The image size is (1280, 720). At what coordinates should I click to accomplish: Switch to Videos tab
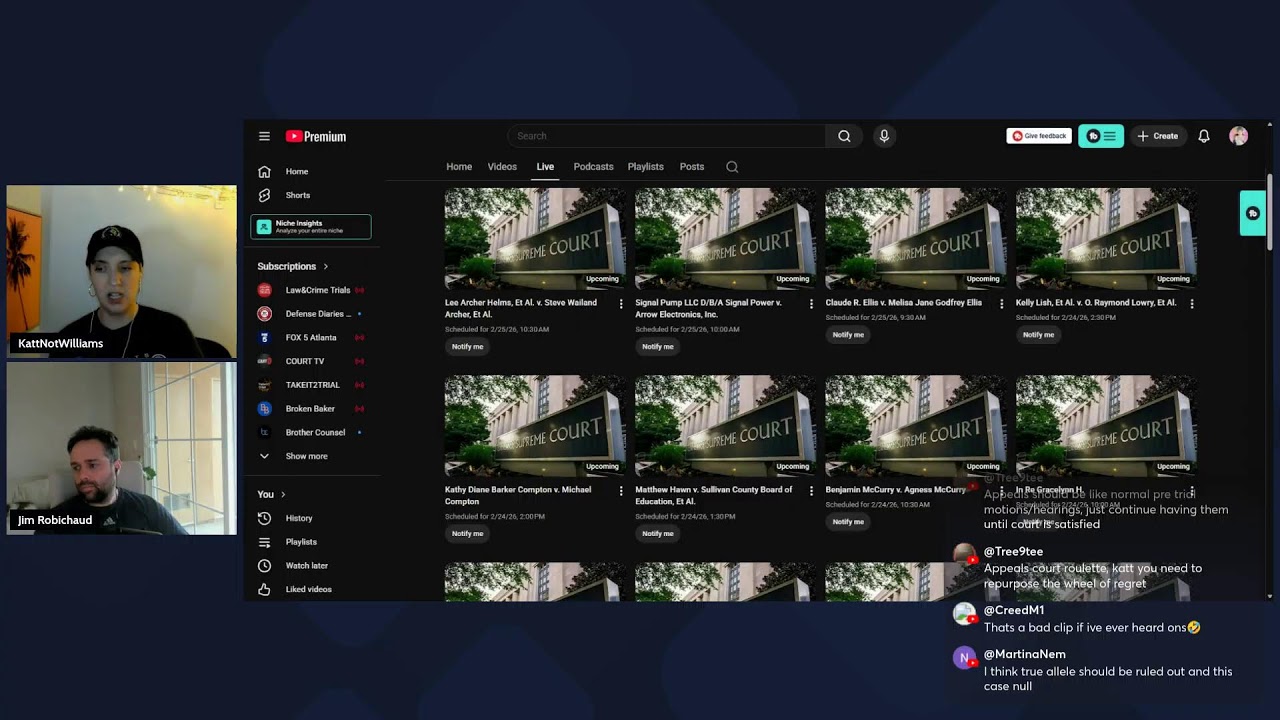pyautogui.click(x=502, y=167)
